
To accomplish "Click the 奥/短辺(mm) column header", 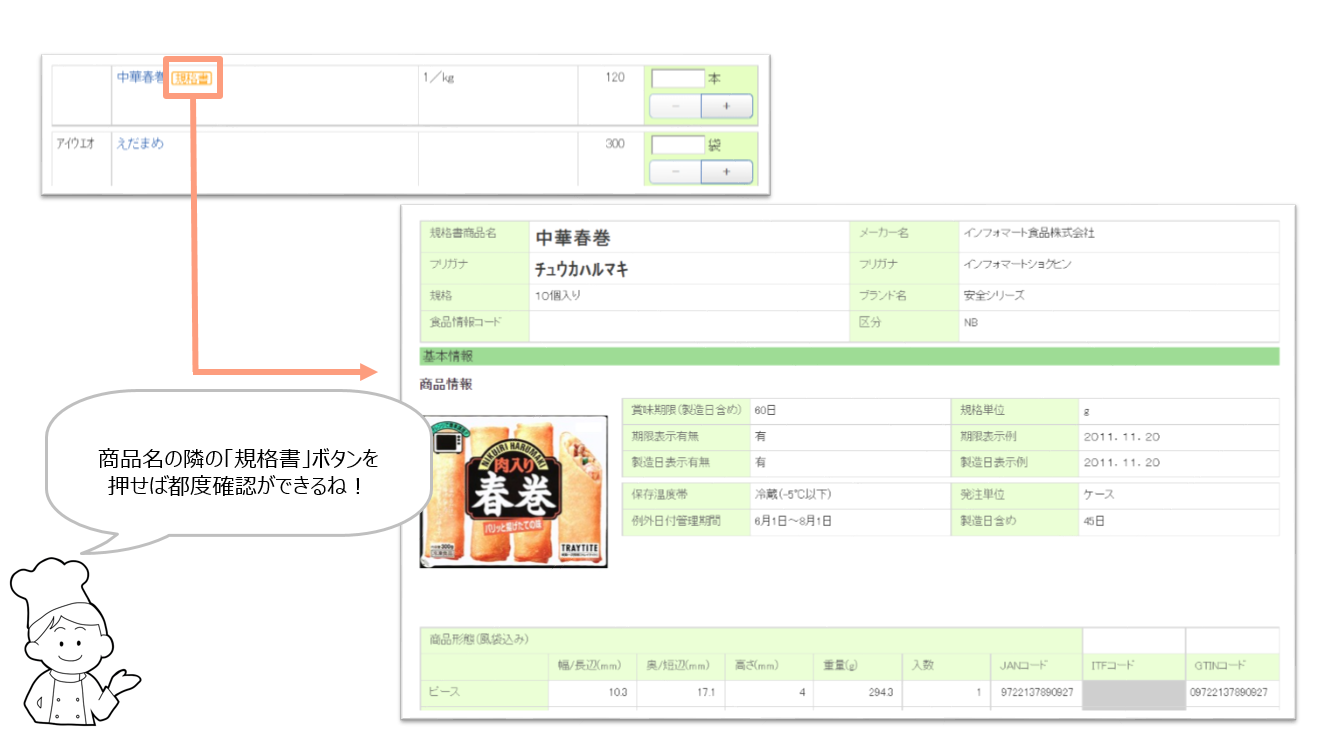I will tap(680, 666).
